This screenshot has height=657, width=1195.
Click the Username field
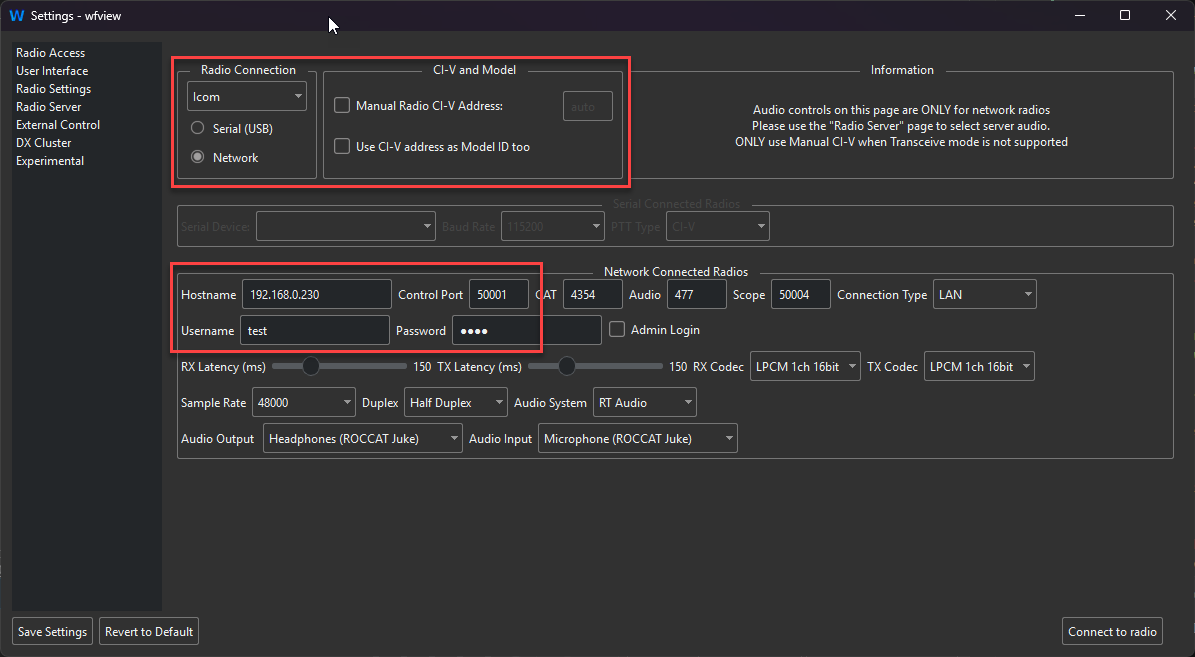[315, 331]
